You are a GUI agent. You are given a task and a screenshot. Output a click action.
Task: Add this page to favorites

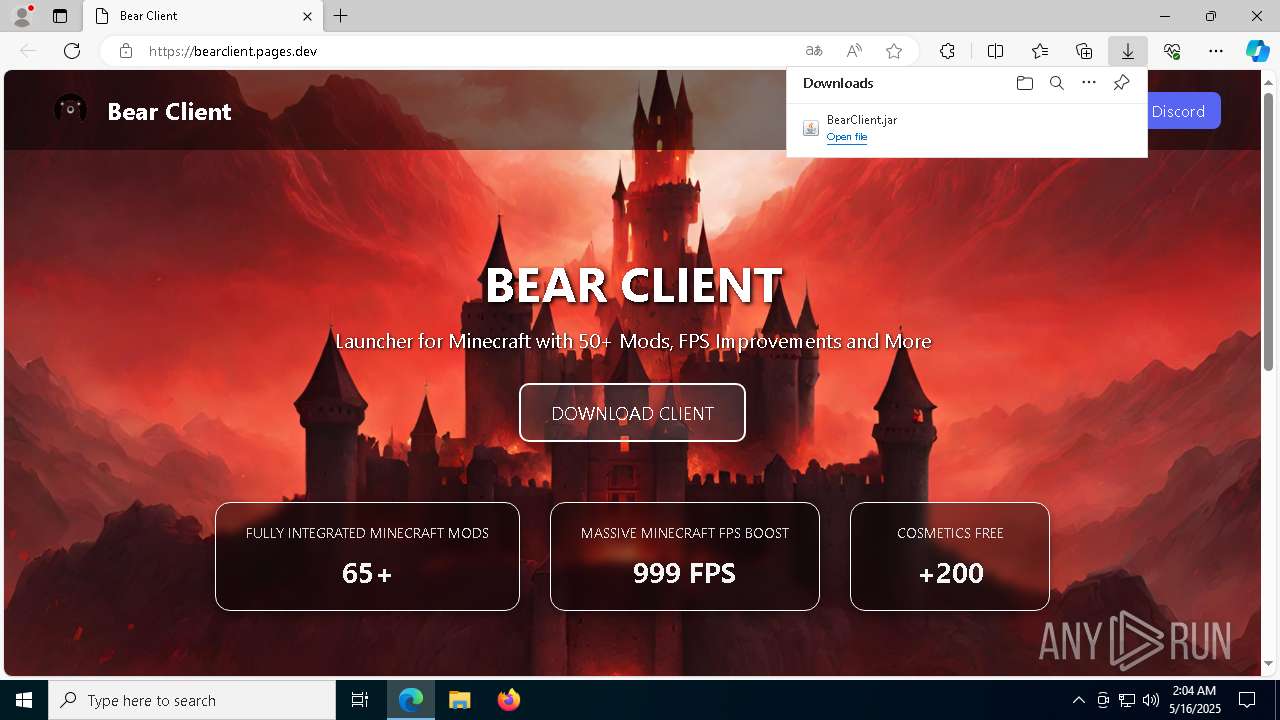coord(894,51)
